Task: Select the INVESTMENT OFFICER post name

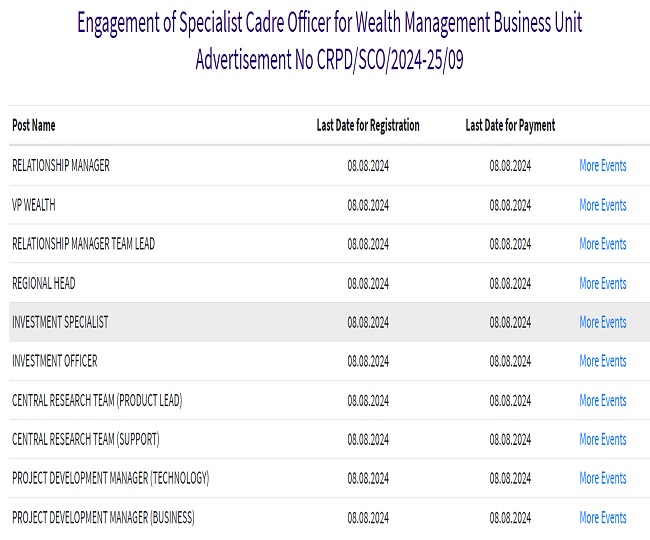Action: [x=54, y=361]
